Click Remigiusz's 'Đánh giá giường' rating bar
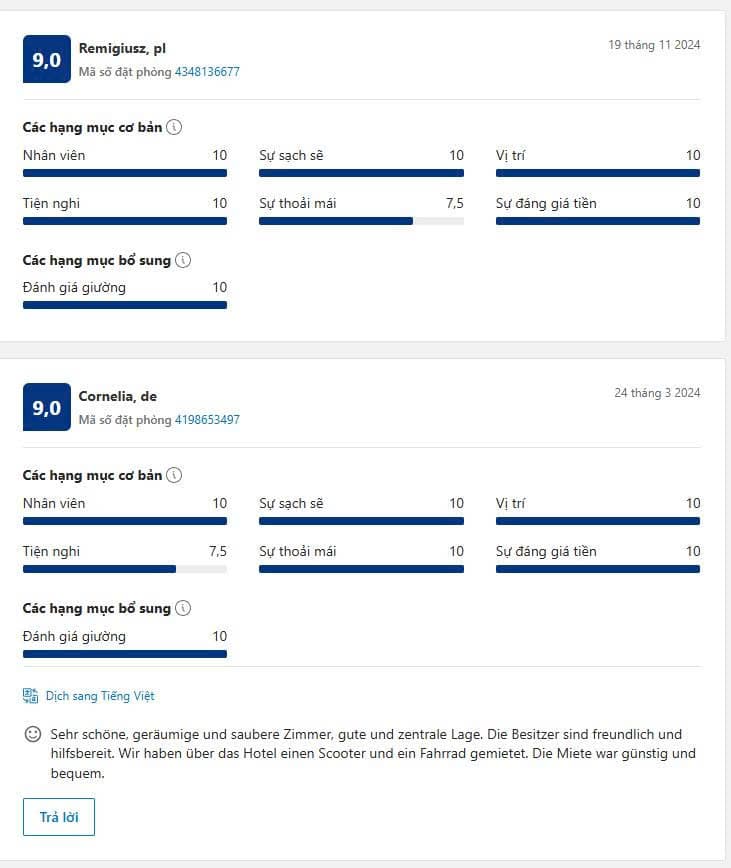 [125, 305]
